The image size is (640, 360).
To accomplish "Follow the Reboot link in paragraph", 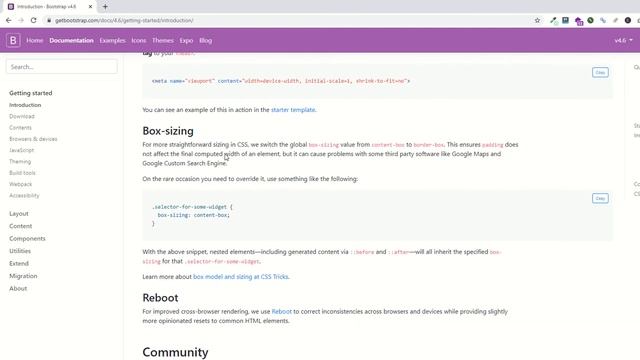I will point(282,311).
